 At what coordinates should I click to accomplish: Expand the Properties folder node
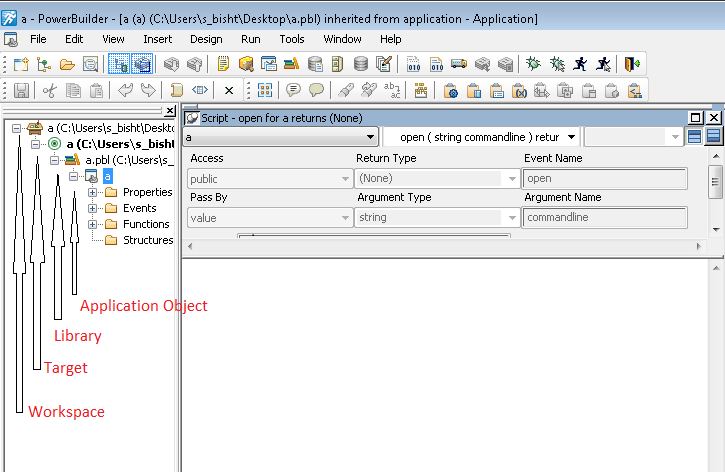92,192
